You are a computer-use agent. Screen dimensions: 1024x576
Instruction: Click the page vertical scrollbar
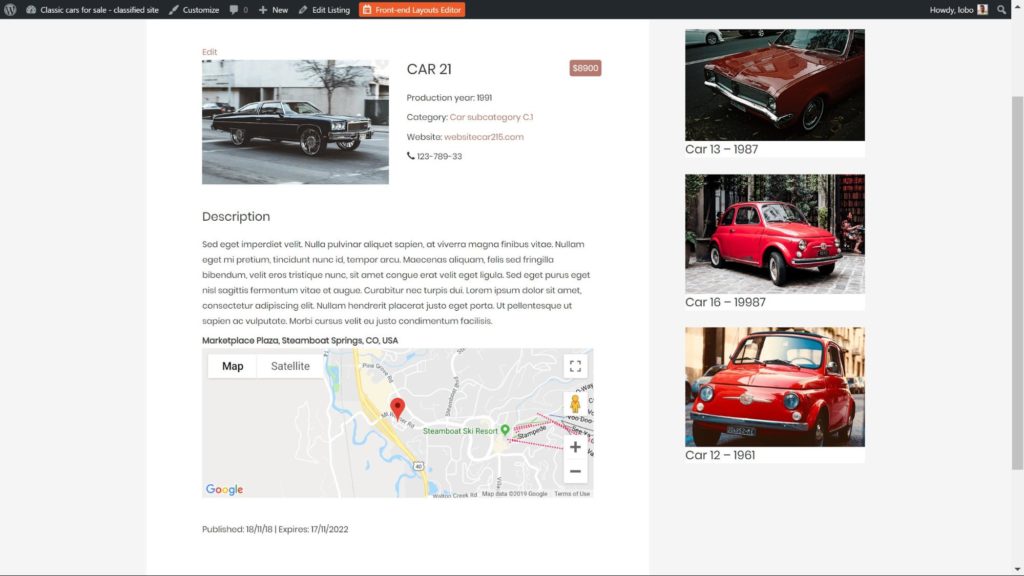coord(1017,300)
